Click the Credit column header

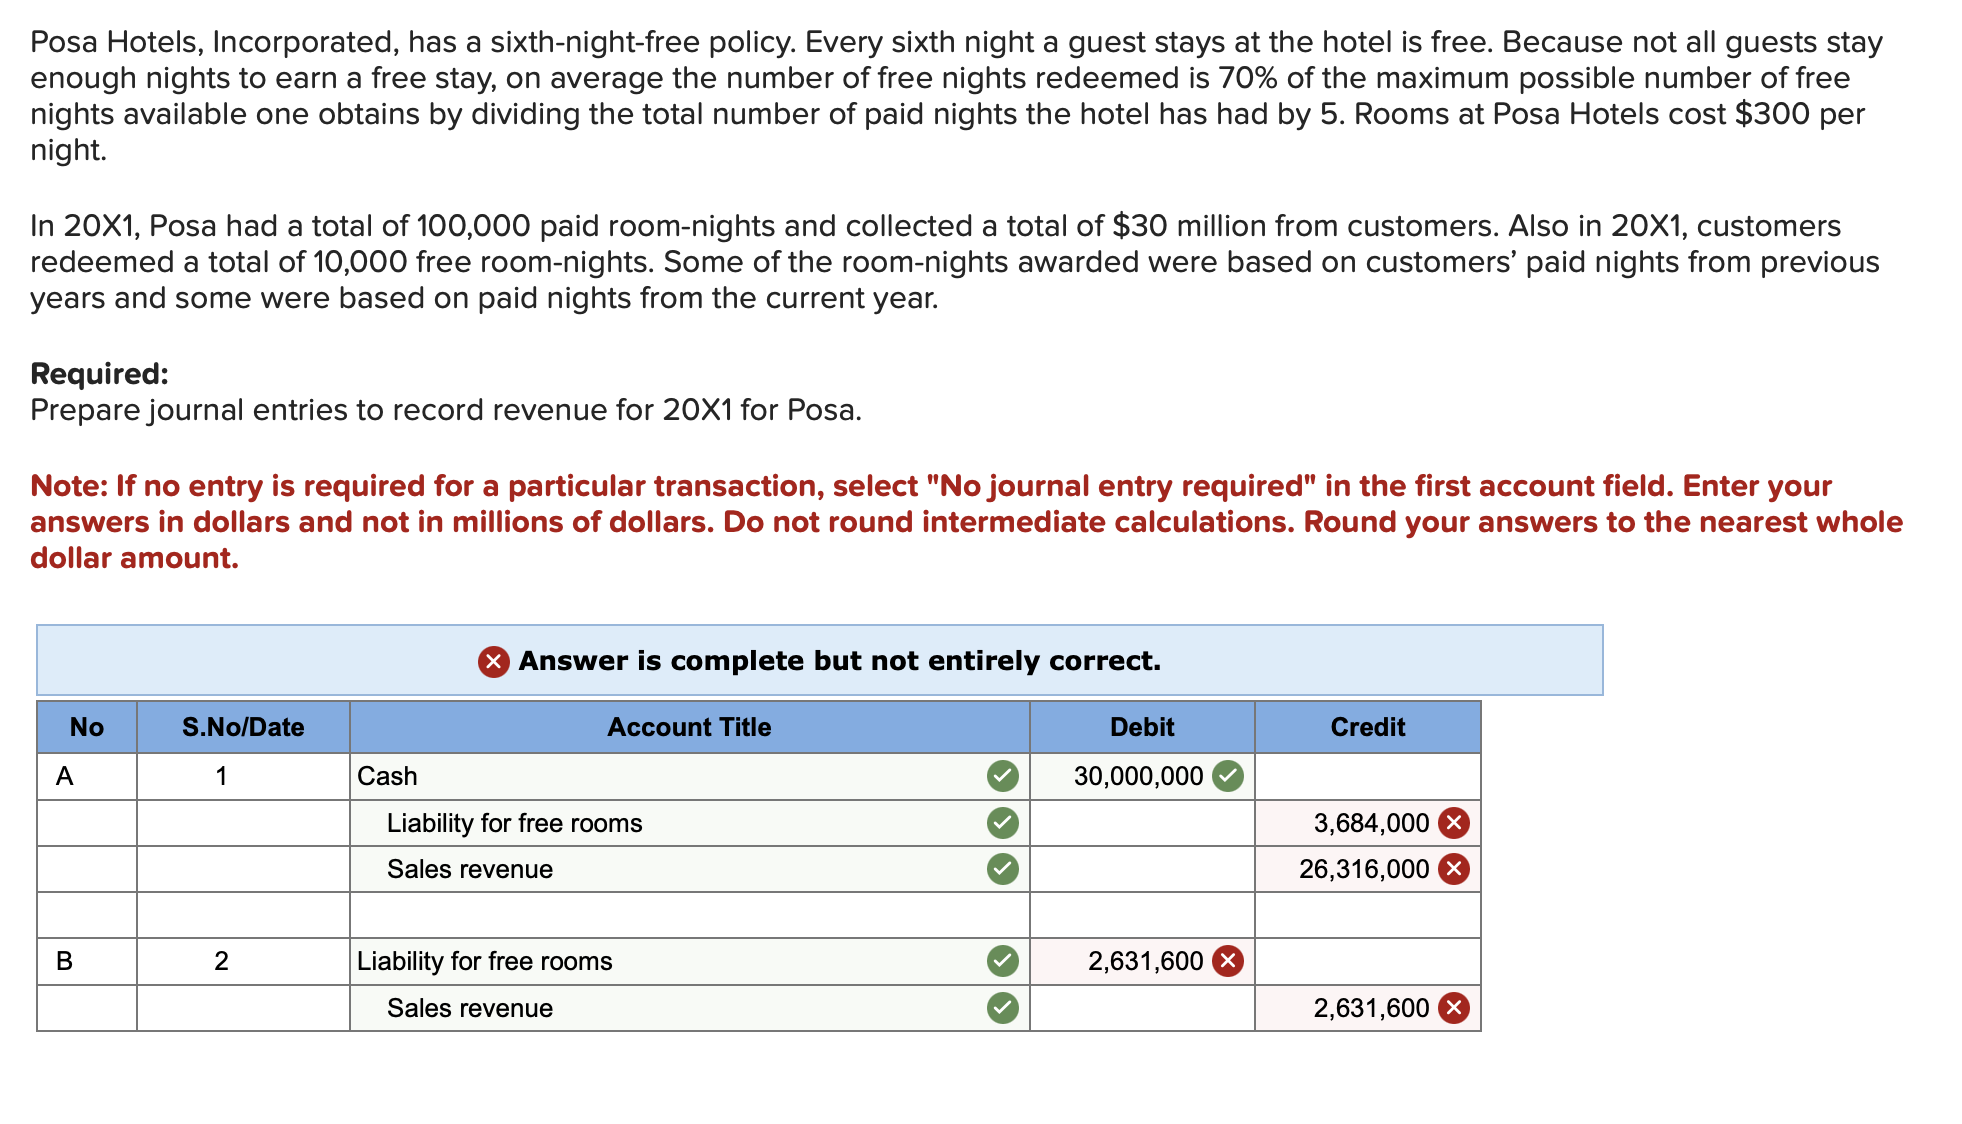point(1367,727)
